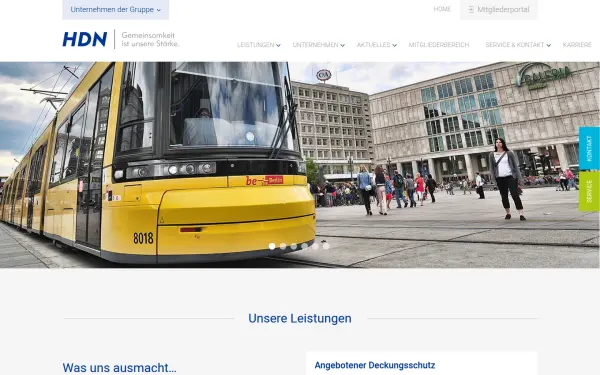Click the slogan Gemeinsamkeit ist unsere Stärke
The height and width of the screenshot is (375, 600).
[x=150, y=39]
